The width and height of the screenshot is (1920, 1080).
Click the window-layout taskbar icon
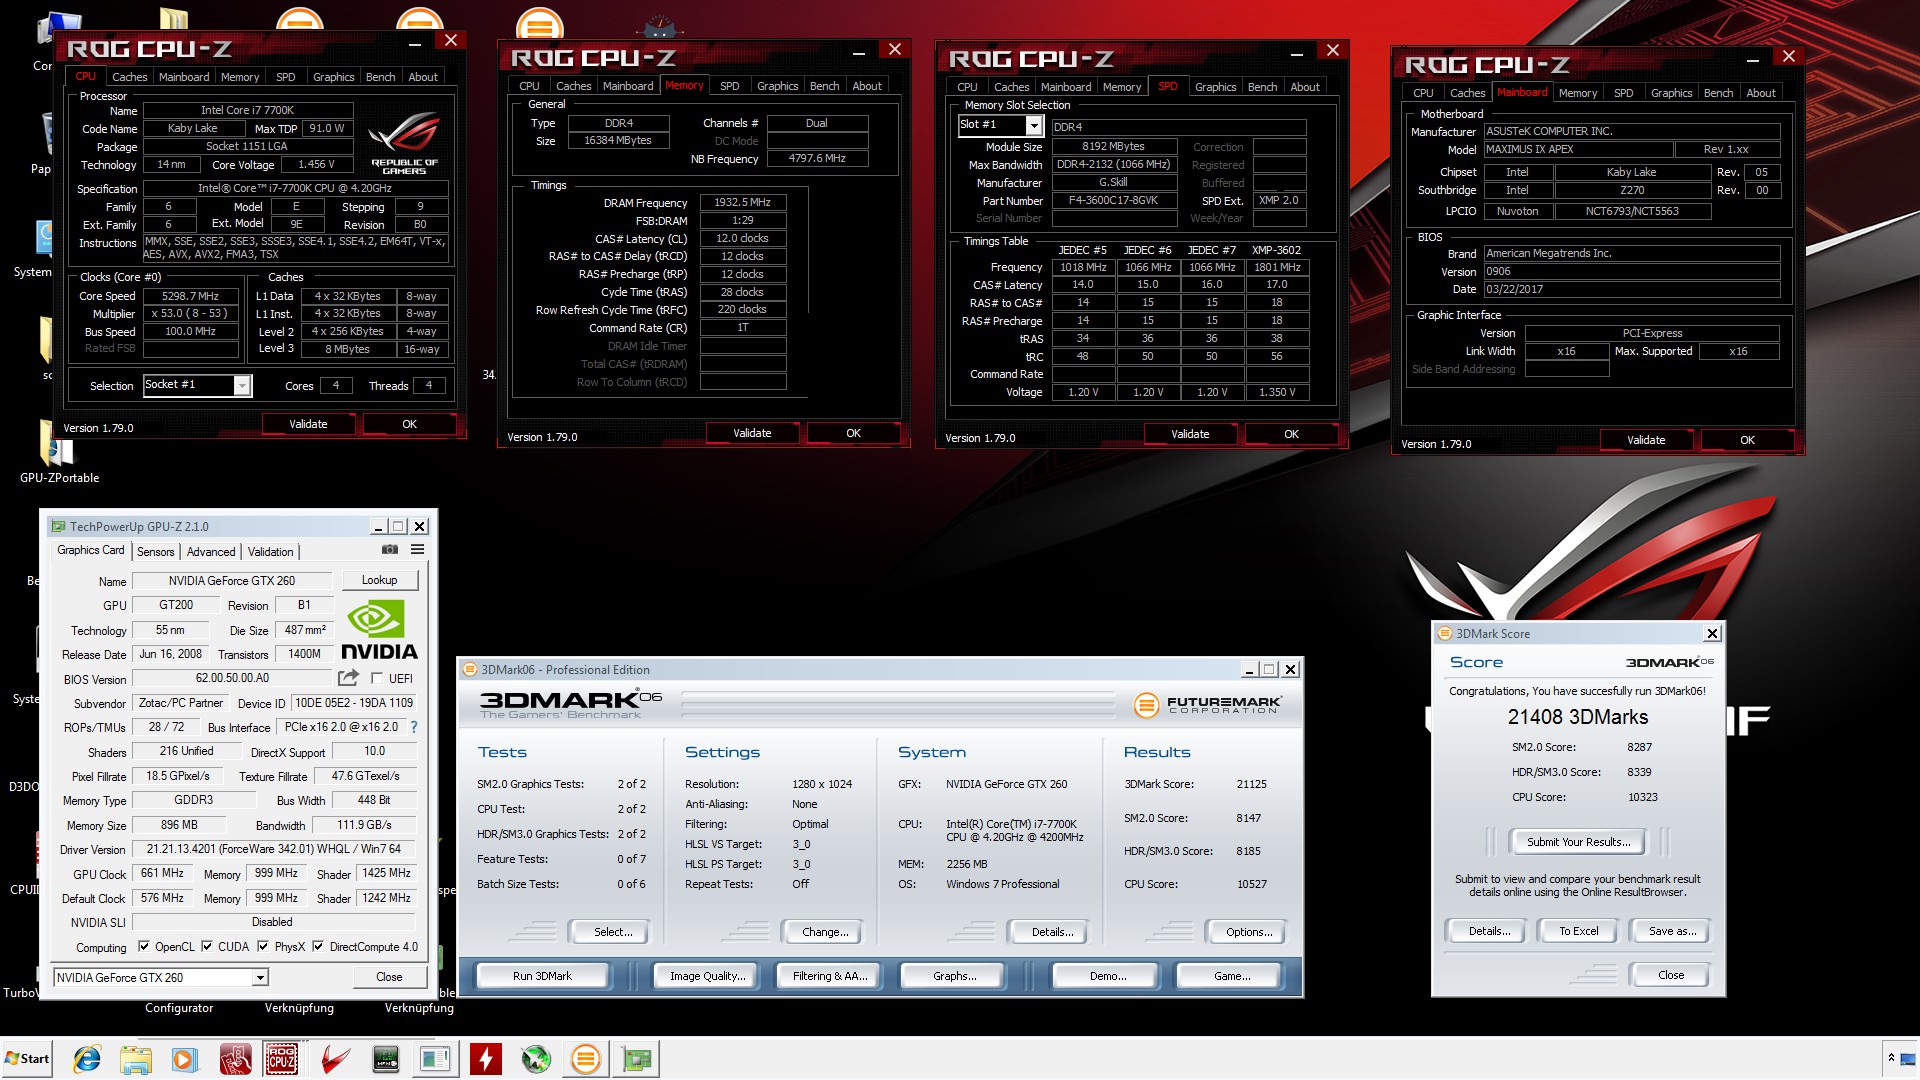point(435,1059)
